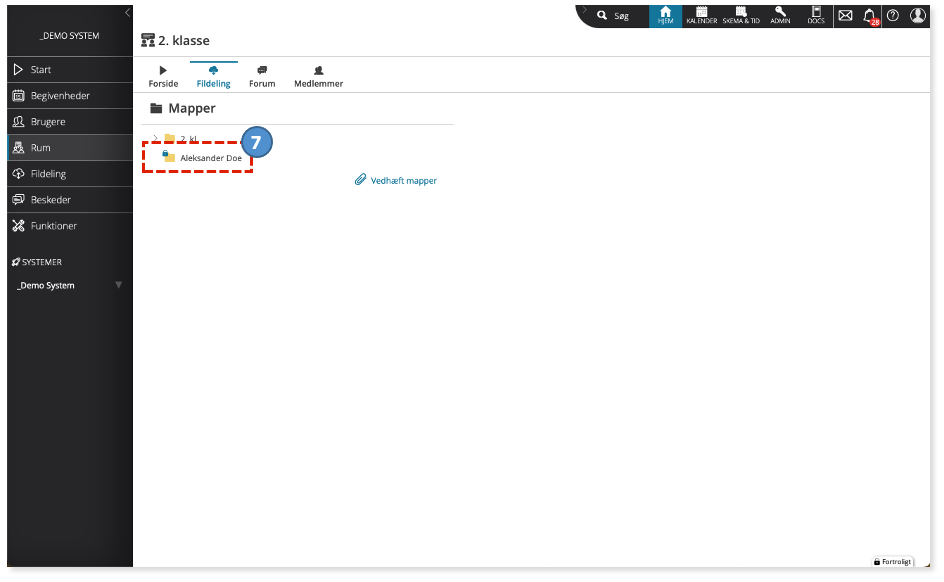Collapse the left sidebar with arrow

pos(128,12)
